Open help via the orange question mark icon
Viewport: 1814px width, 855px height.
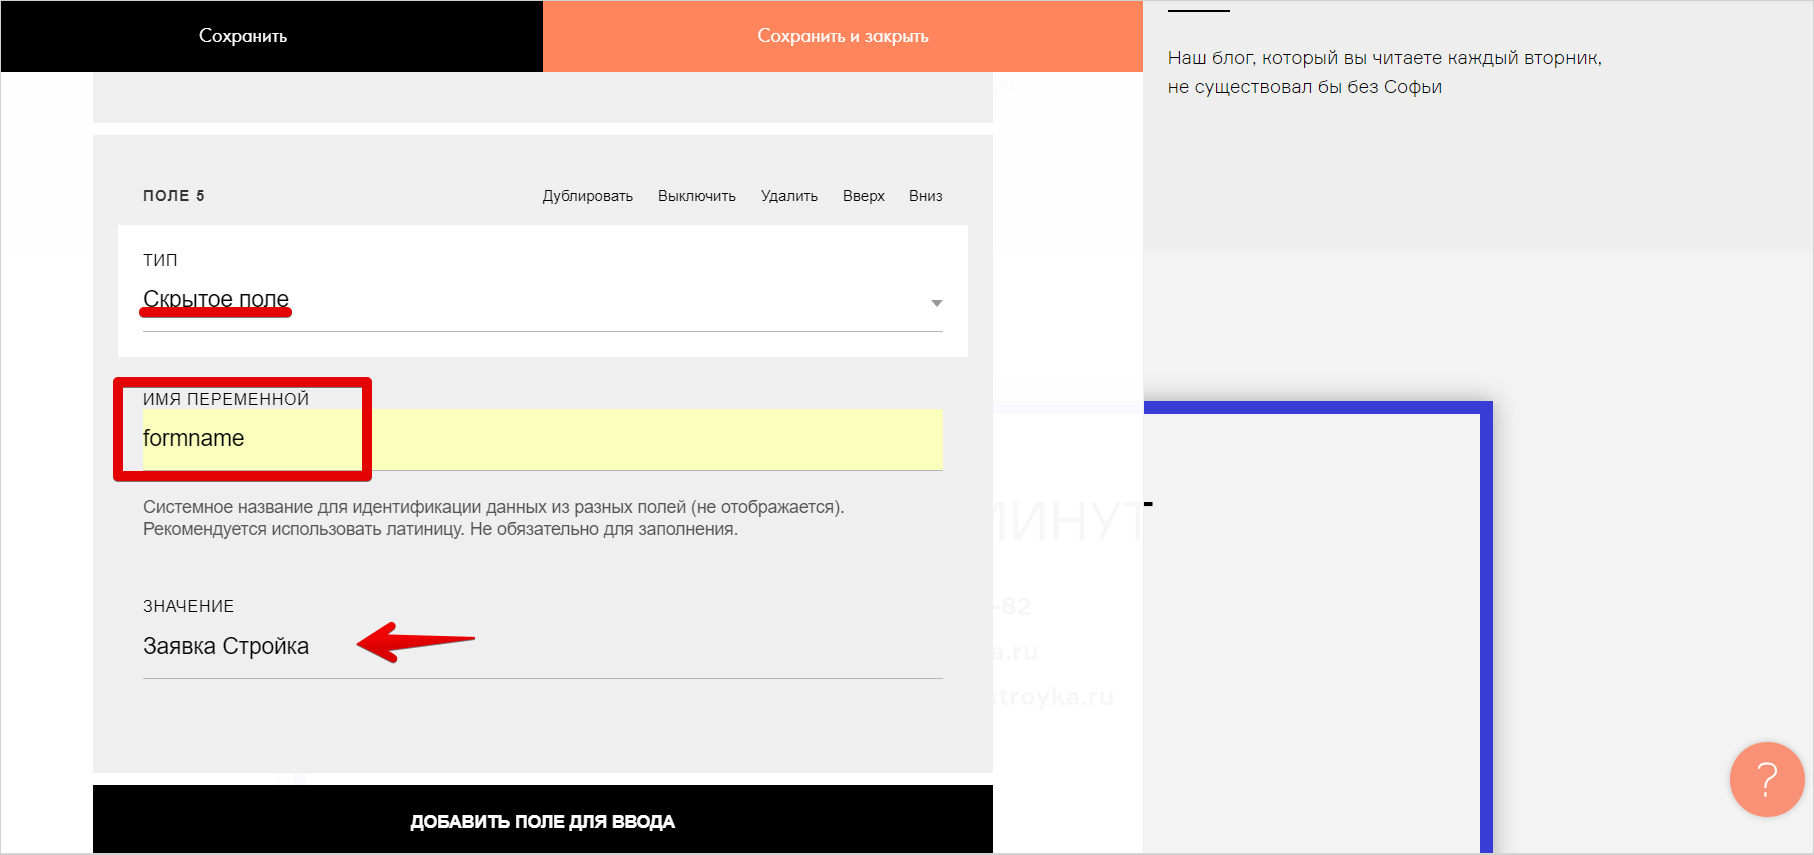(x=1766, y=779)
